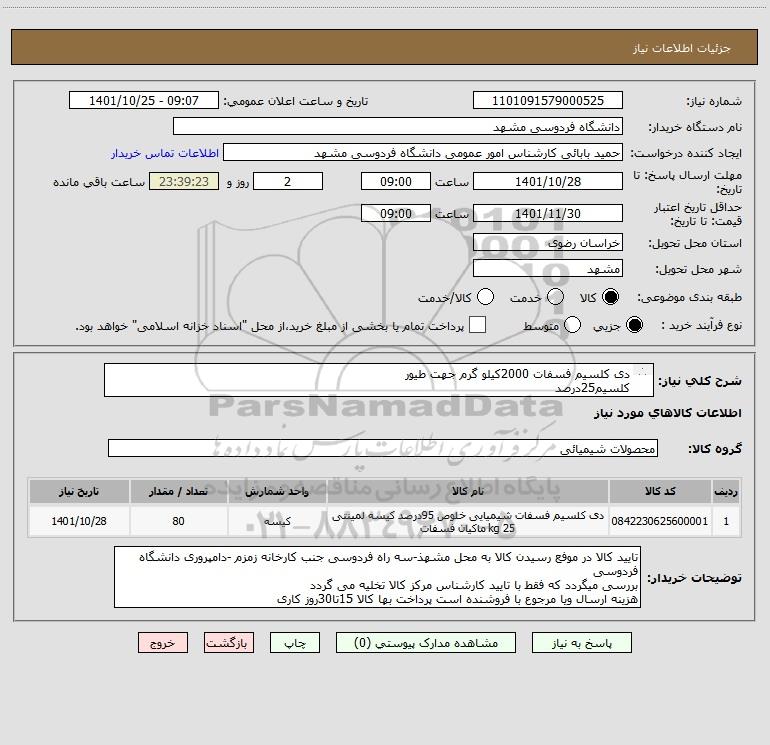The width and height of the screenshot is (770, 745).
Task: Select the جزیی purchase type radio
Action: pos(634,325)
